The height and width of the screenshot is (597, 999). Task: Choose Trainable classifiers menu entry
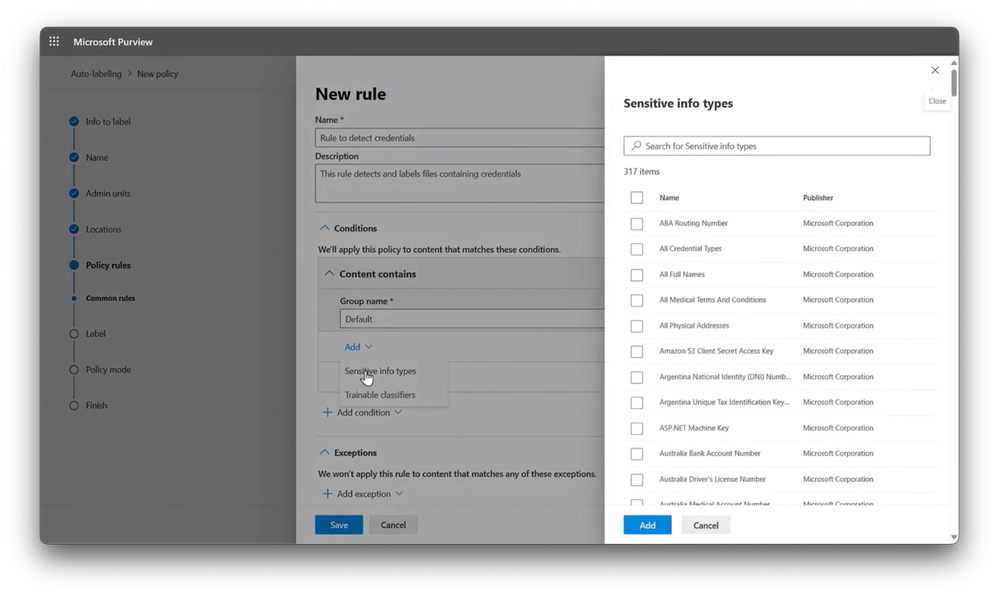click(x=380, y=395)
